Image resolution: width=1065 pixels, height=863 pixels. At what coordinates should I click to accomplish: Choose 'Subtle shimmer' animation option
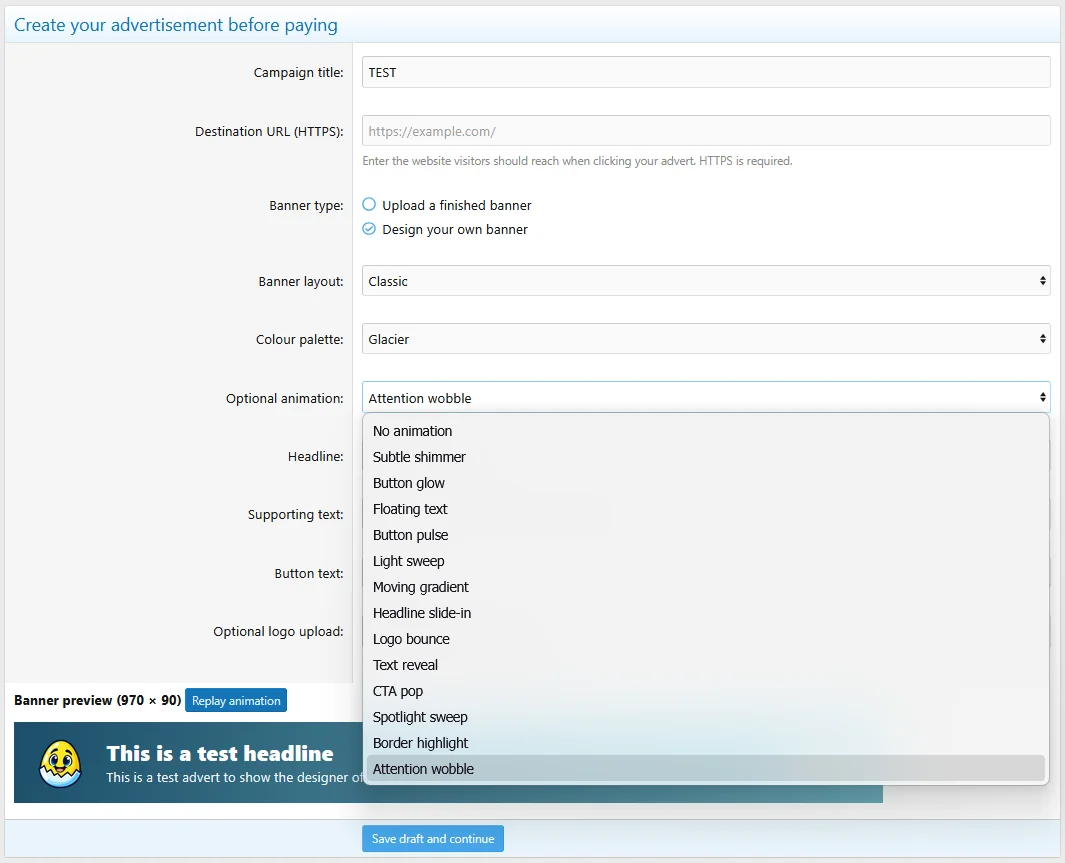pyautogui.click(x=706, y=457)
